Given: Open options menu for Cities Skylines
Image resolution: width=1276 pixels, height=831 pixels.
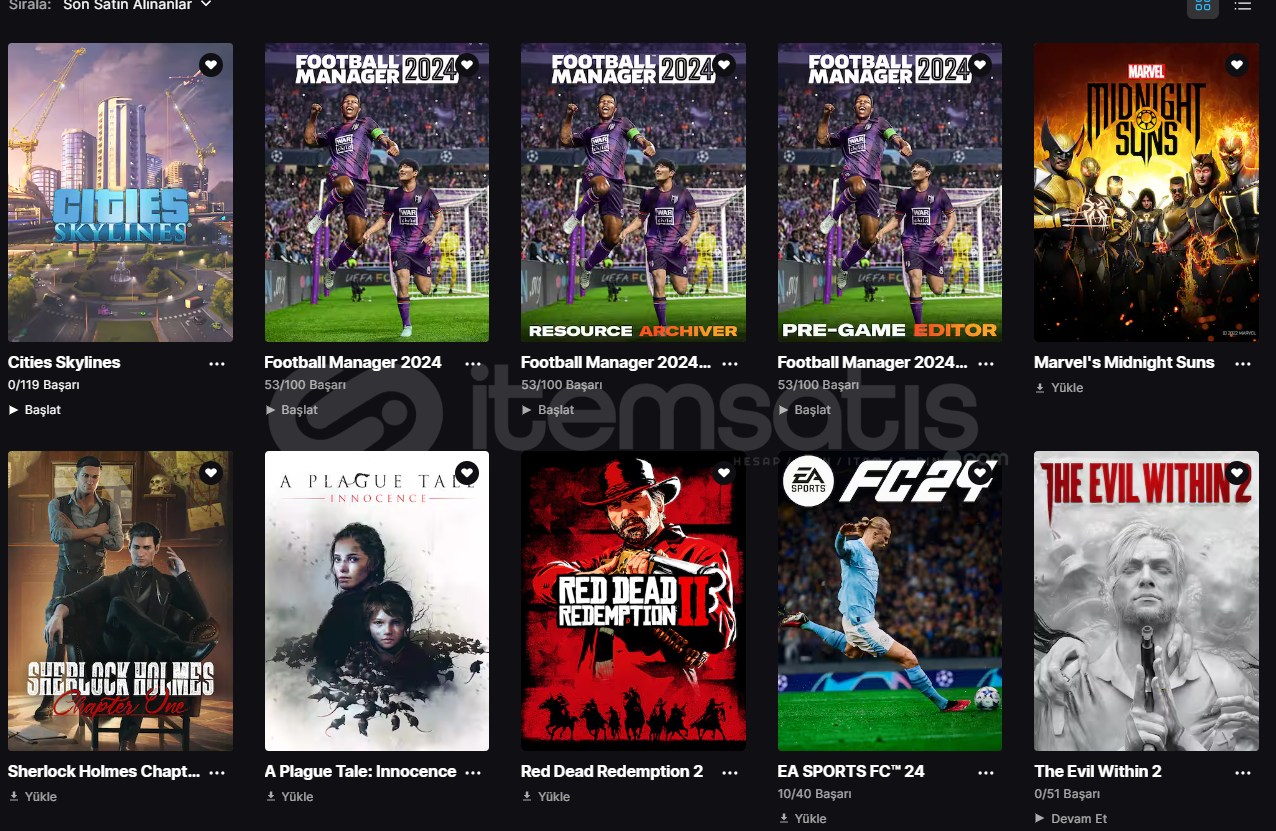Looking at the screenshot, I should pyautogui.click(x=217, y=364).
